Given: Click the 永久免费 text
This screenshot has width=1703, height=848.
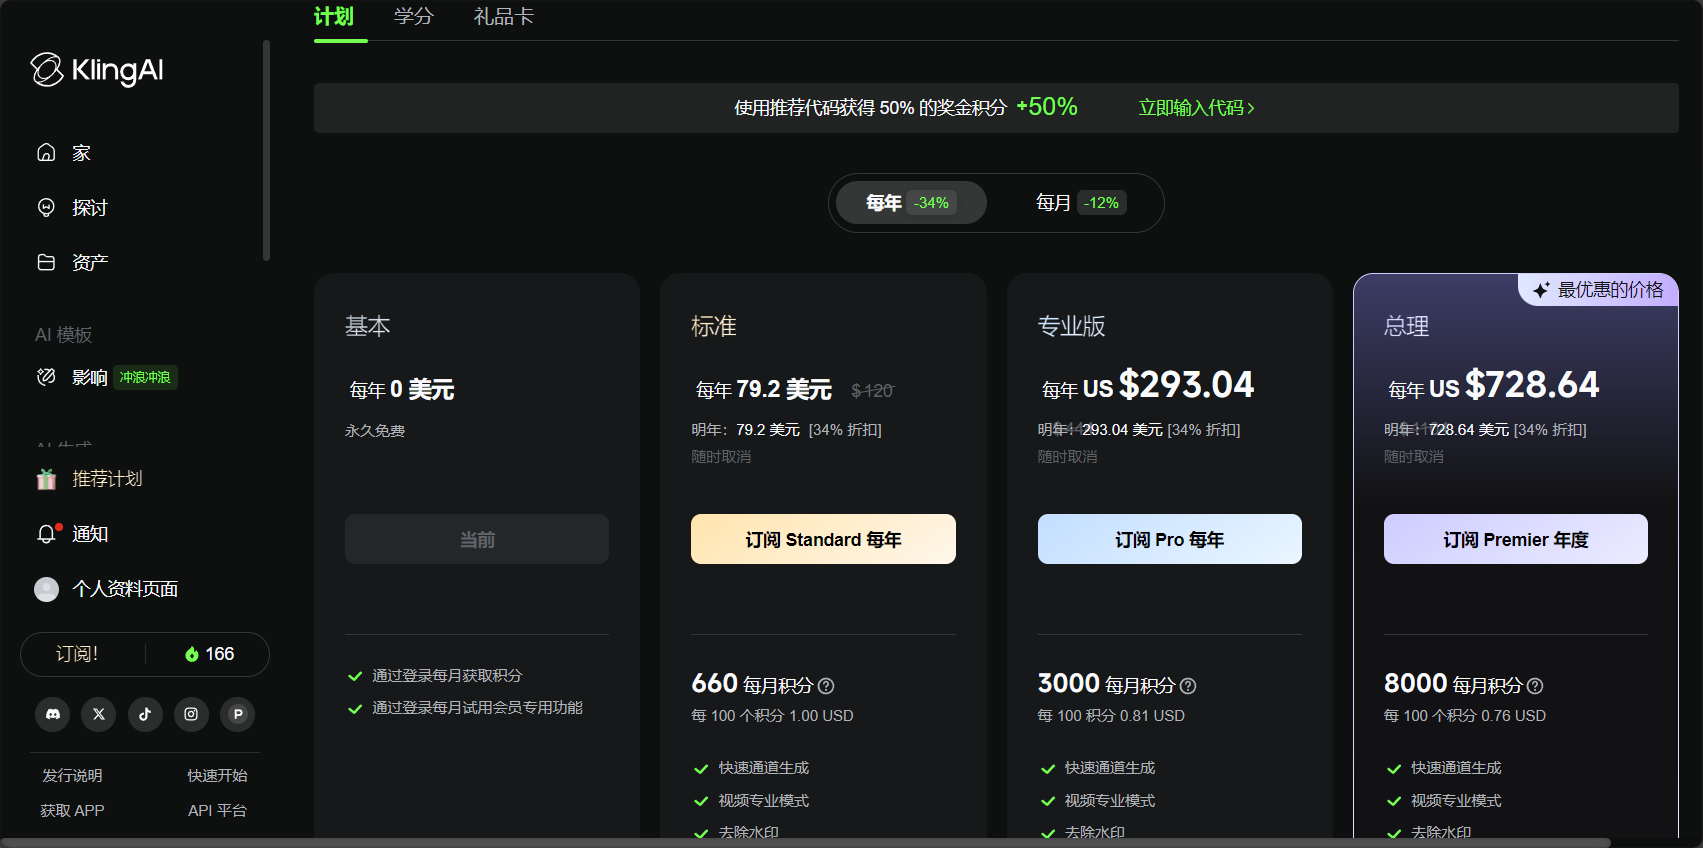Looking at the screenshot, I should pyautogui.click(x=375, y=431).
